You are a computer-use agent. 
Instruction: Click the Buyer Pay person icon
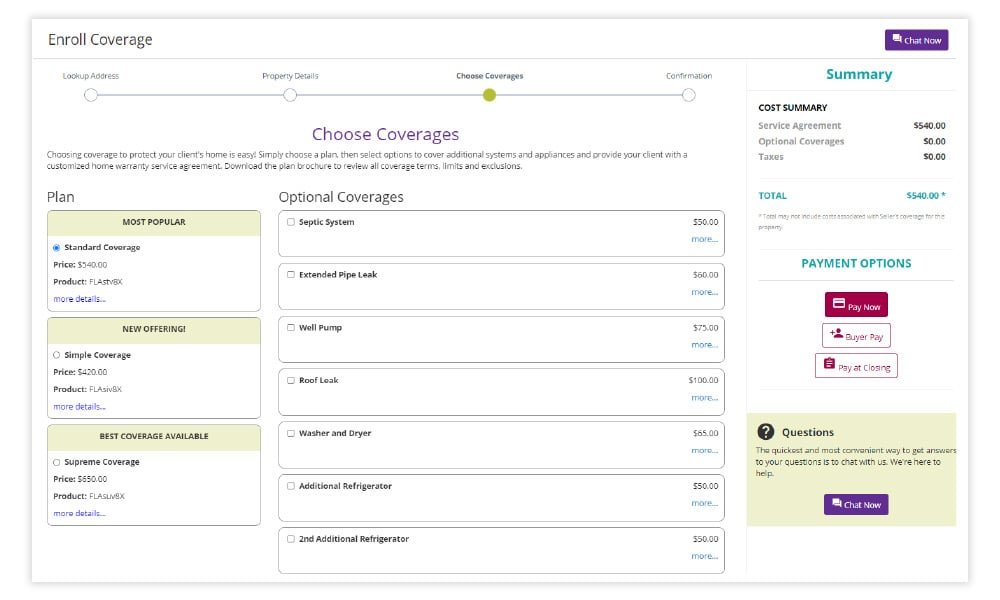coord(836,335)
